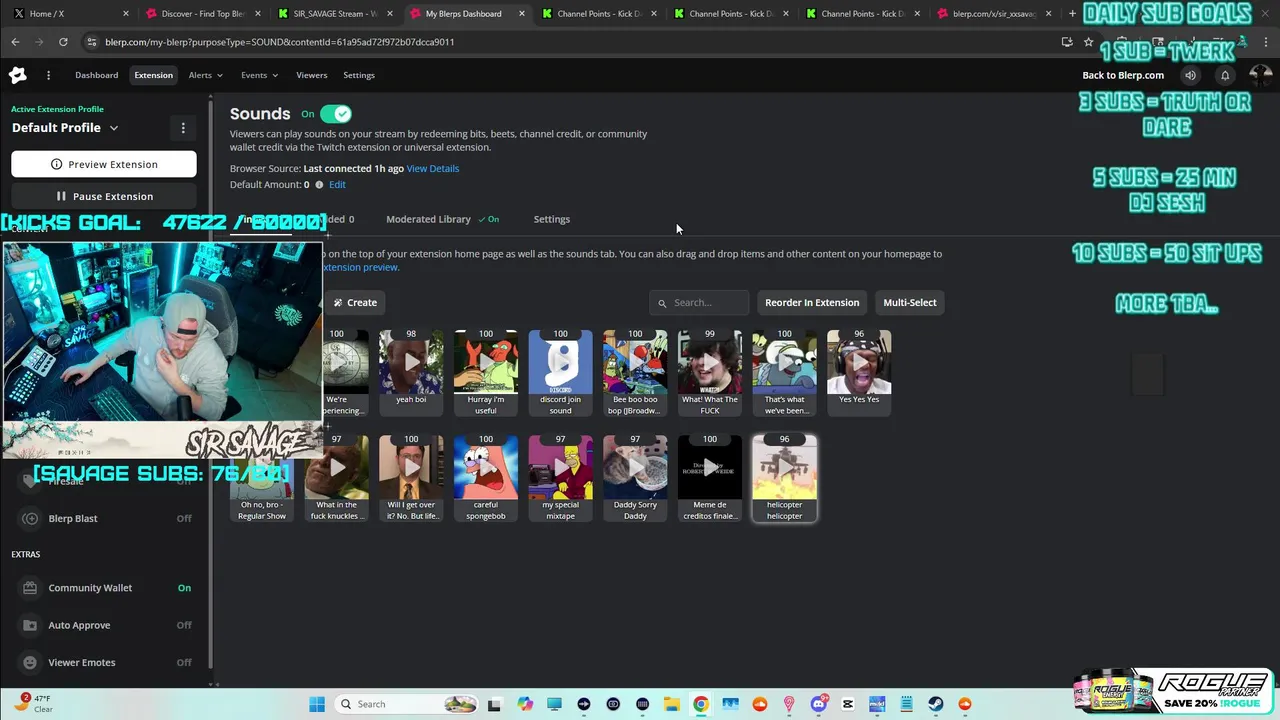Play the 'Yes Yes Yes' sound
This screenshot has height=720, width=1280.
[x=859, y=361]
